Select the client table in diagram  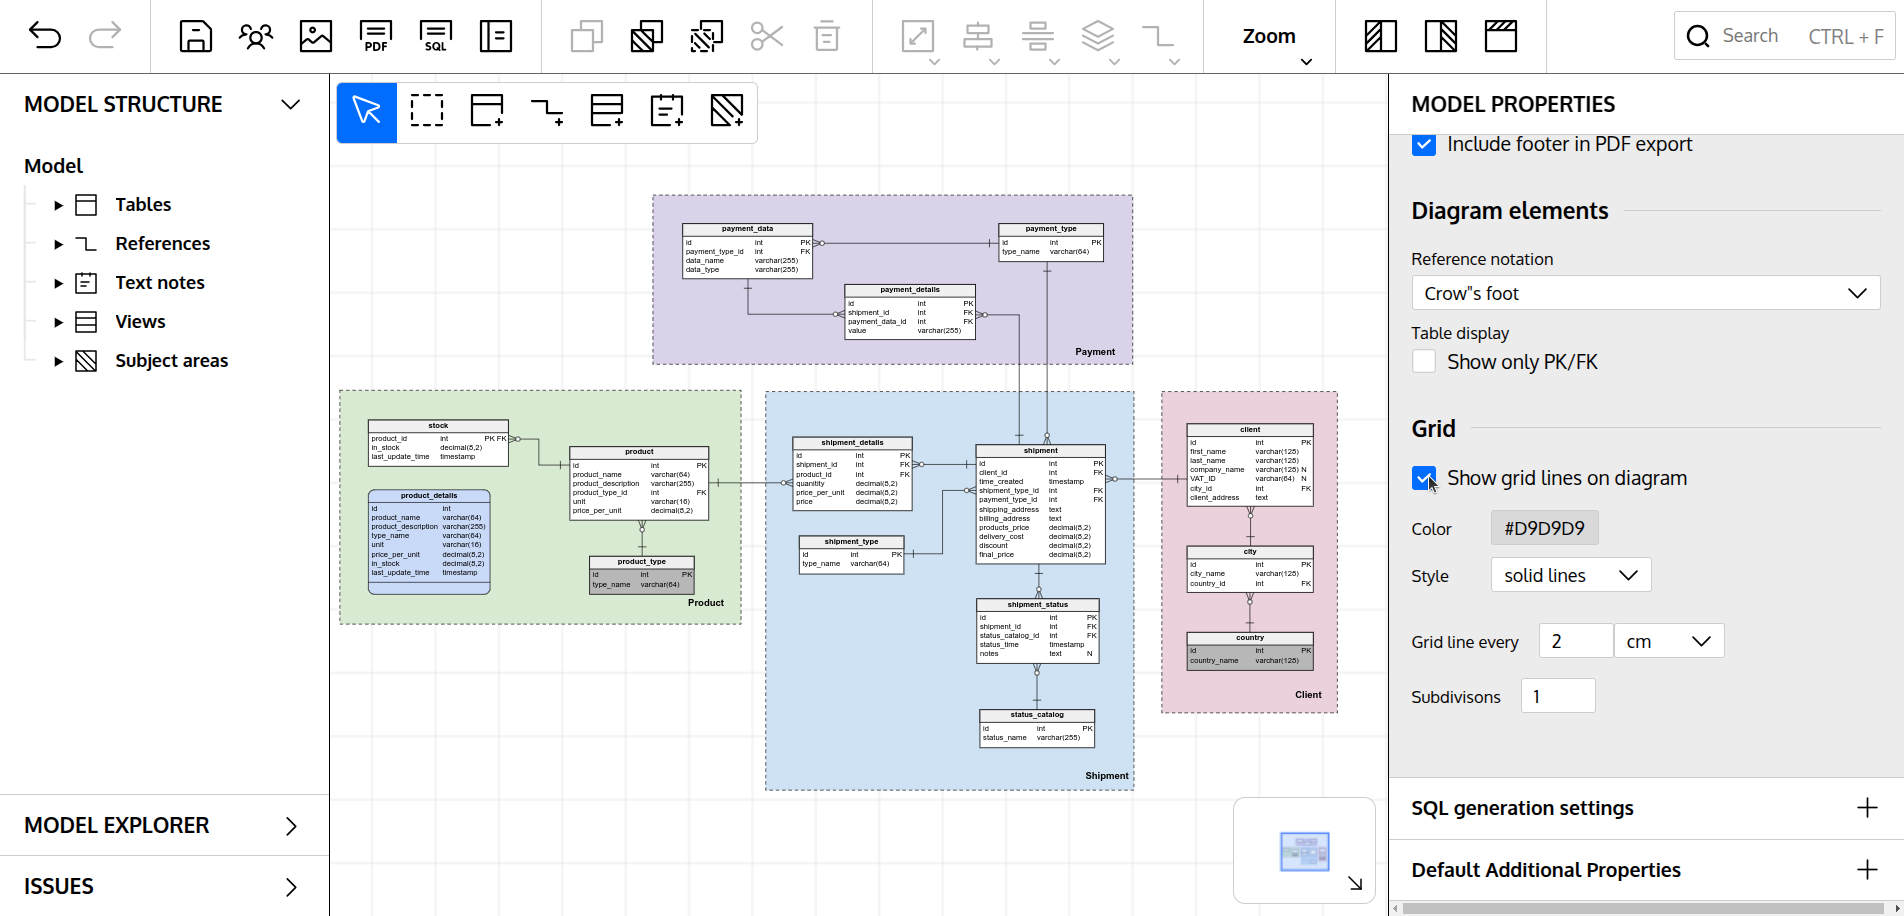[x=1250, y=465]
